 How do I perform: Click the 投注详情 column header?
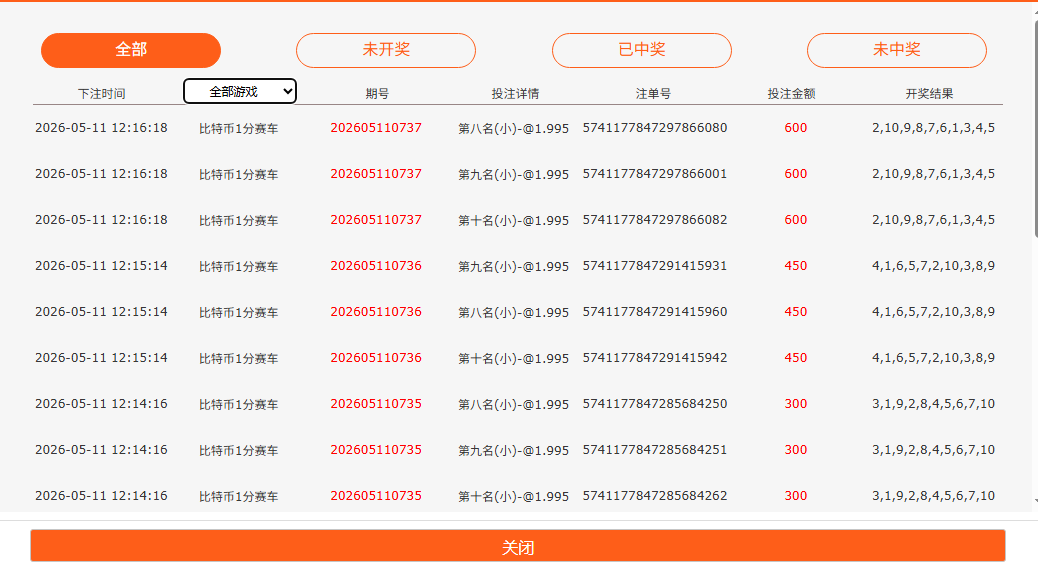coord(515,94)
